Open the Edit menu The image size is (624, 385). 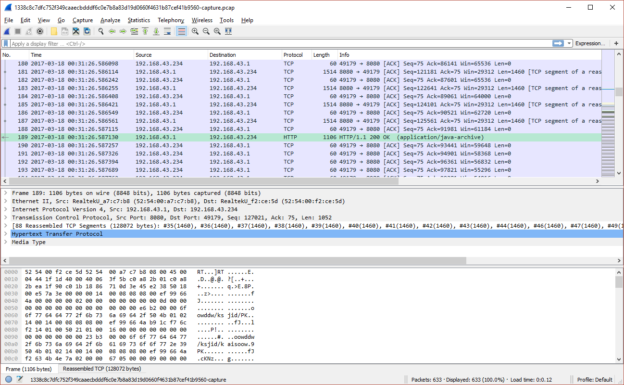point(25,20)
